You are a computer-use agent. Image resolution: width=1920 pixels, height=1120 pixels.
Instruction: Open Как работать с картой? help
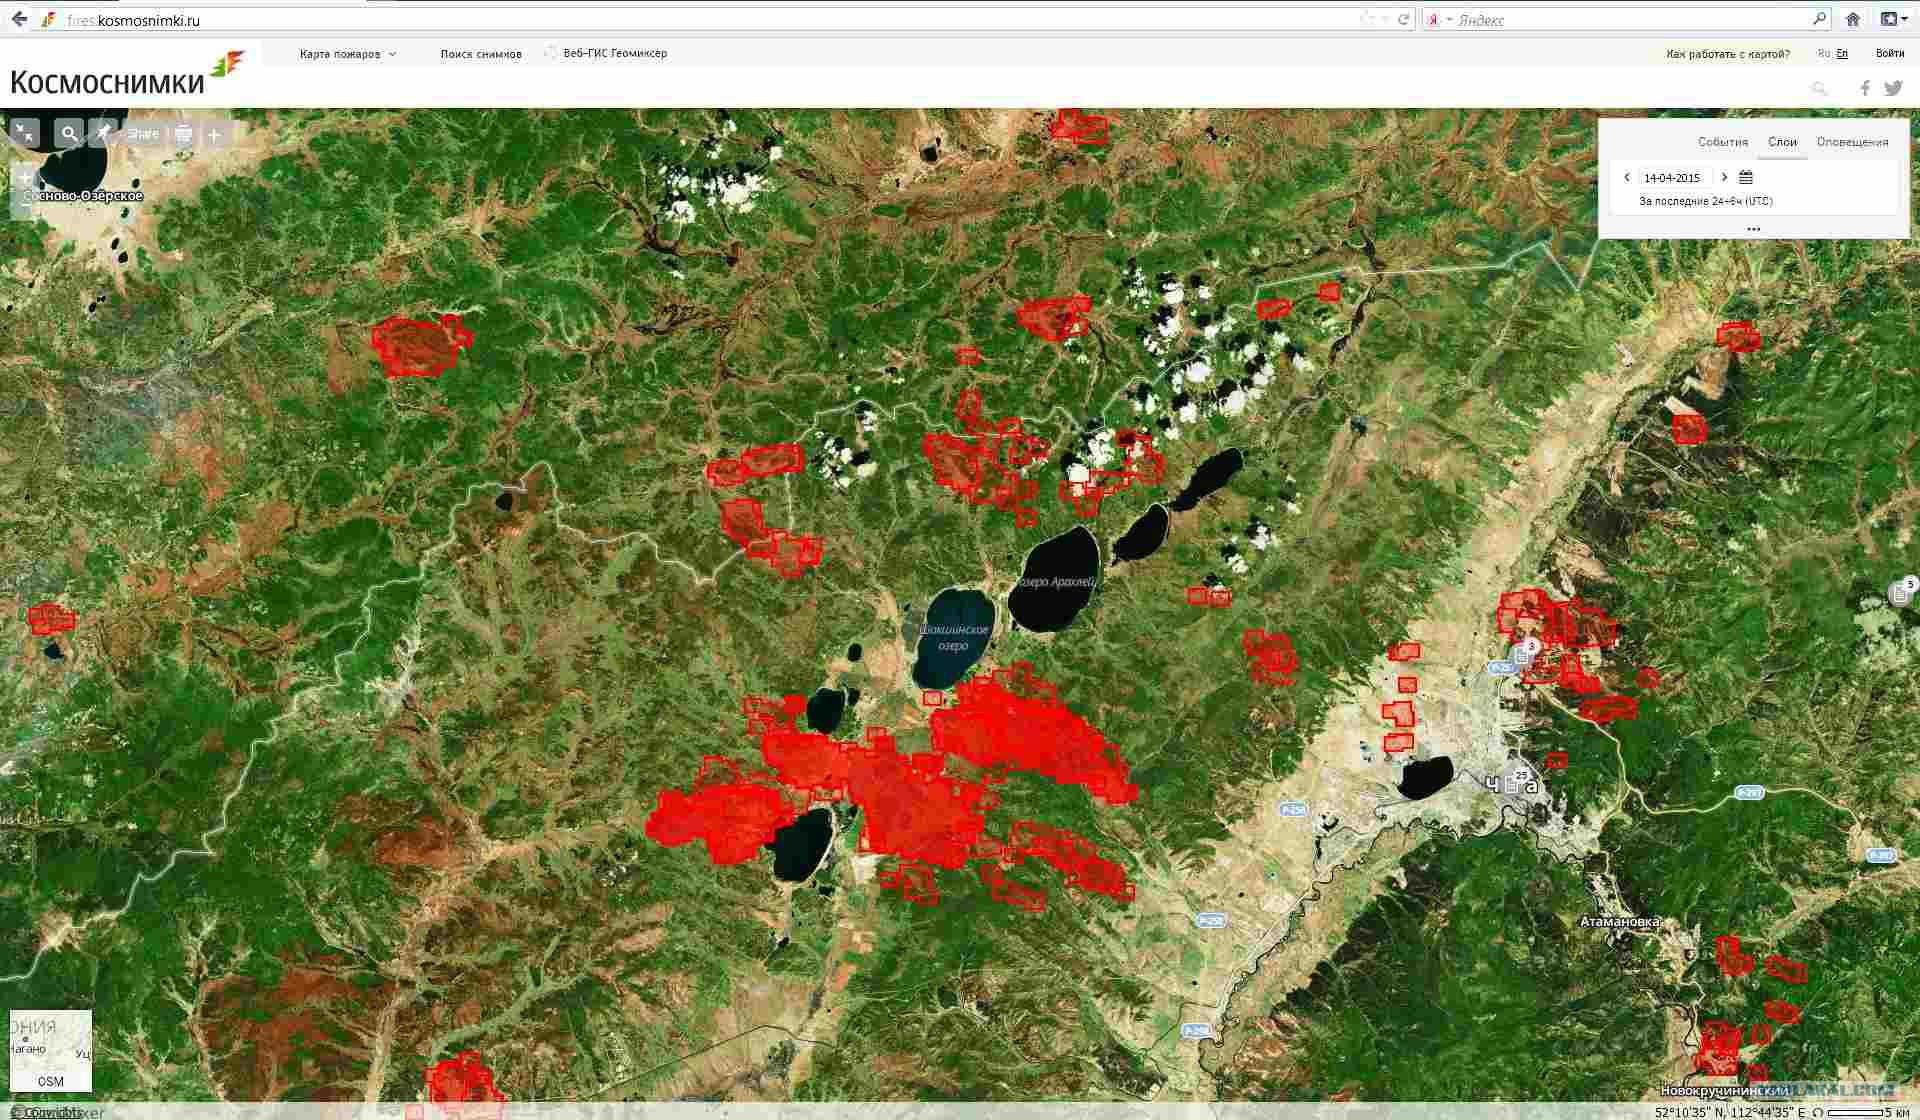(x=1728, y=54)
